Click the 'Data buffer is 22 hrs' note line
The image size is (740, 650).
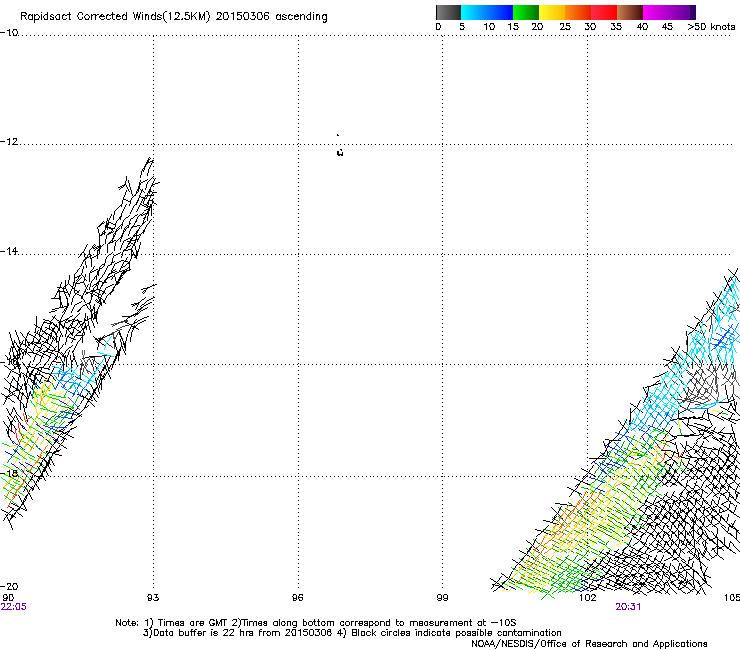352,633
